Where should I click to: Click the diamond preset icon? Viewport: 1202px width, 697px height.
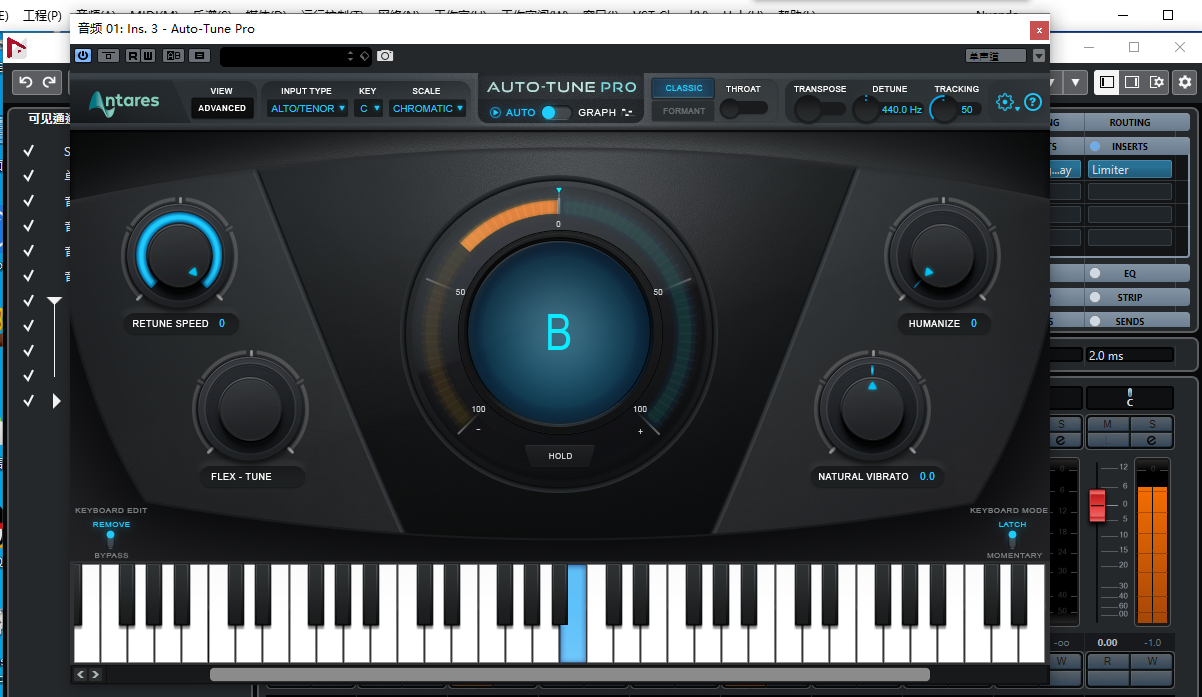pos(364,56)
